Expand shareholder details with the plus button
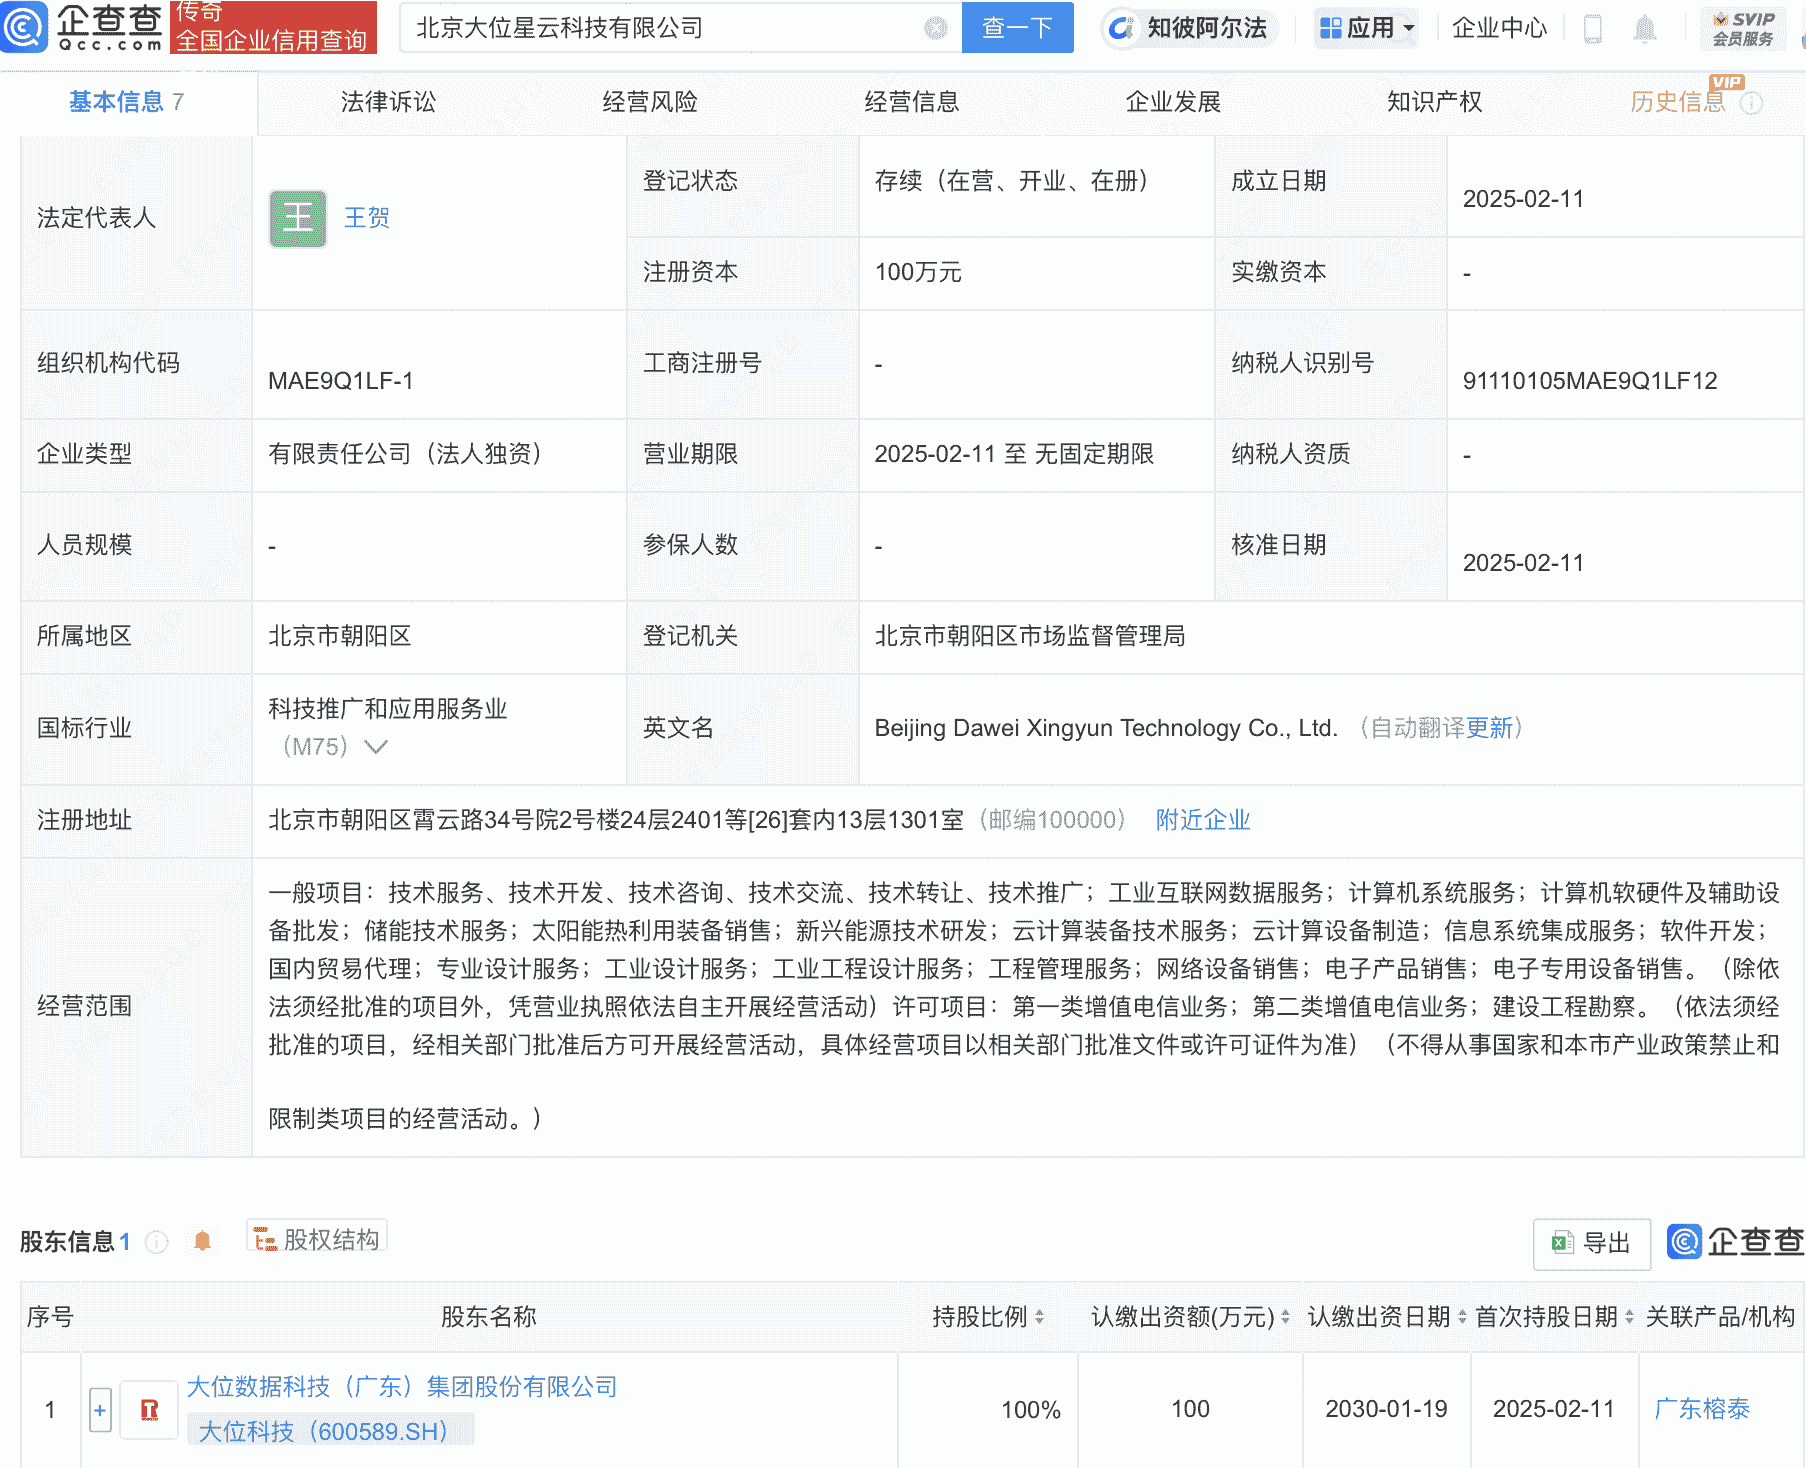 [x=100, y=1409]
